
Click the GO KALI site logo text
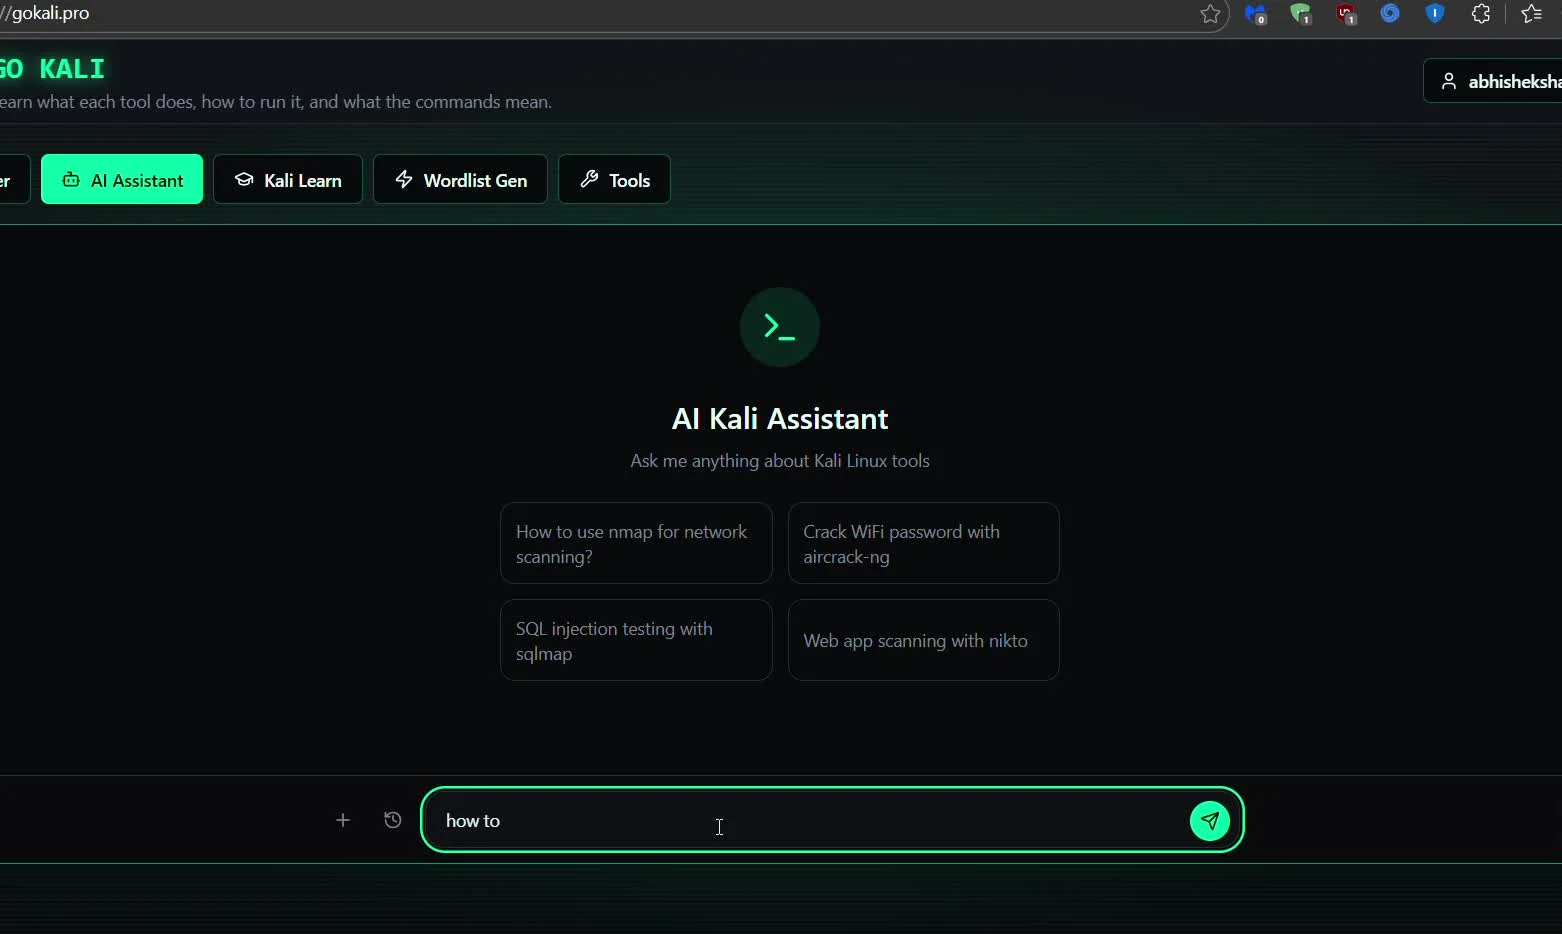click(52, 69)
